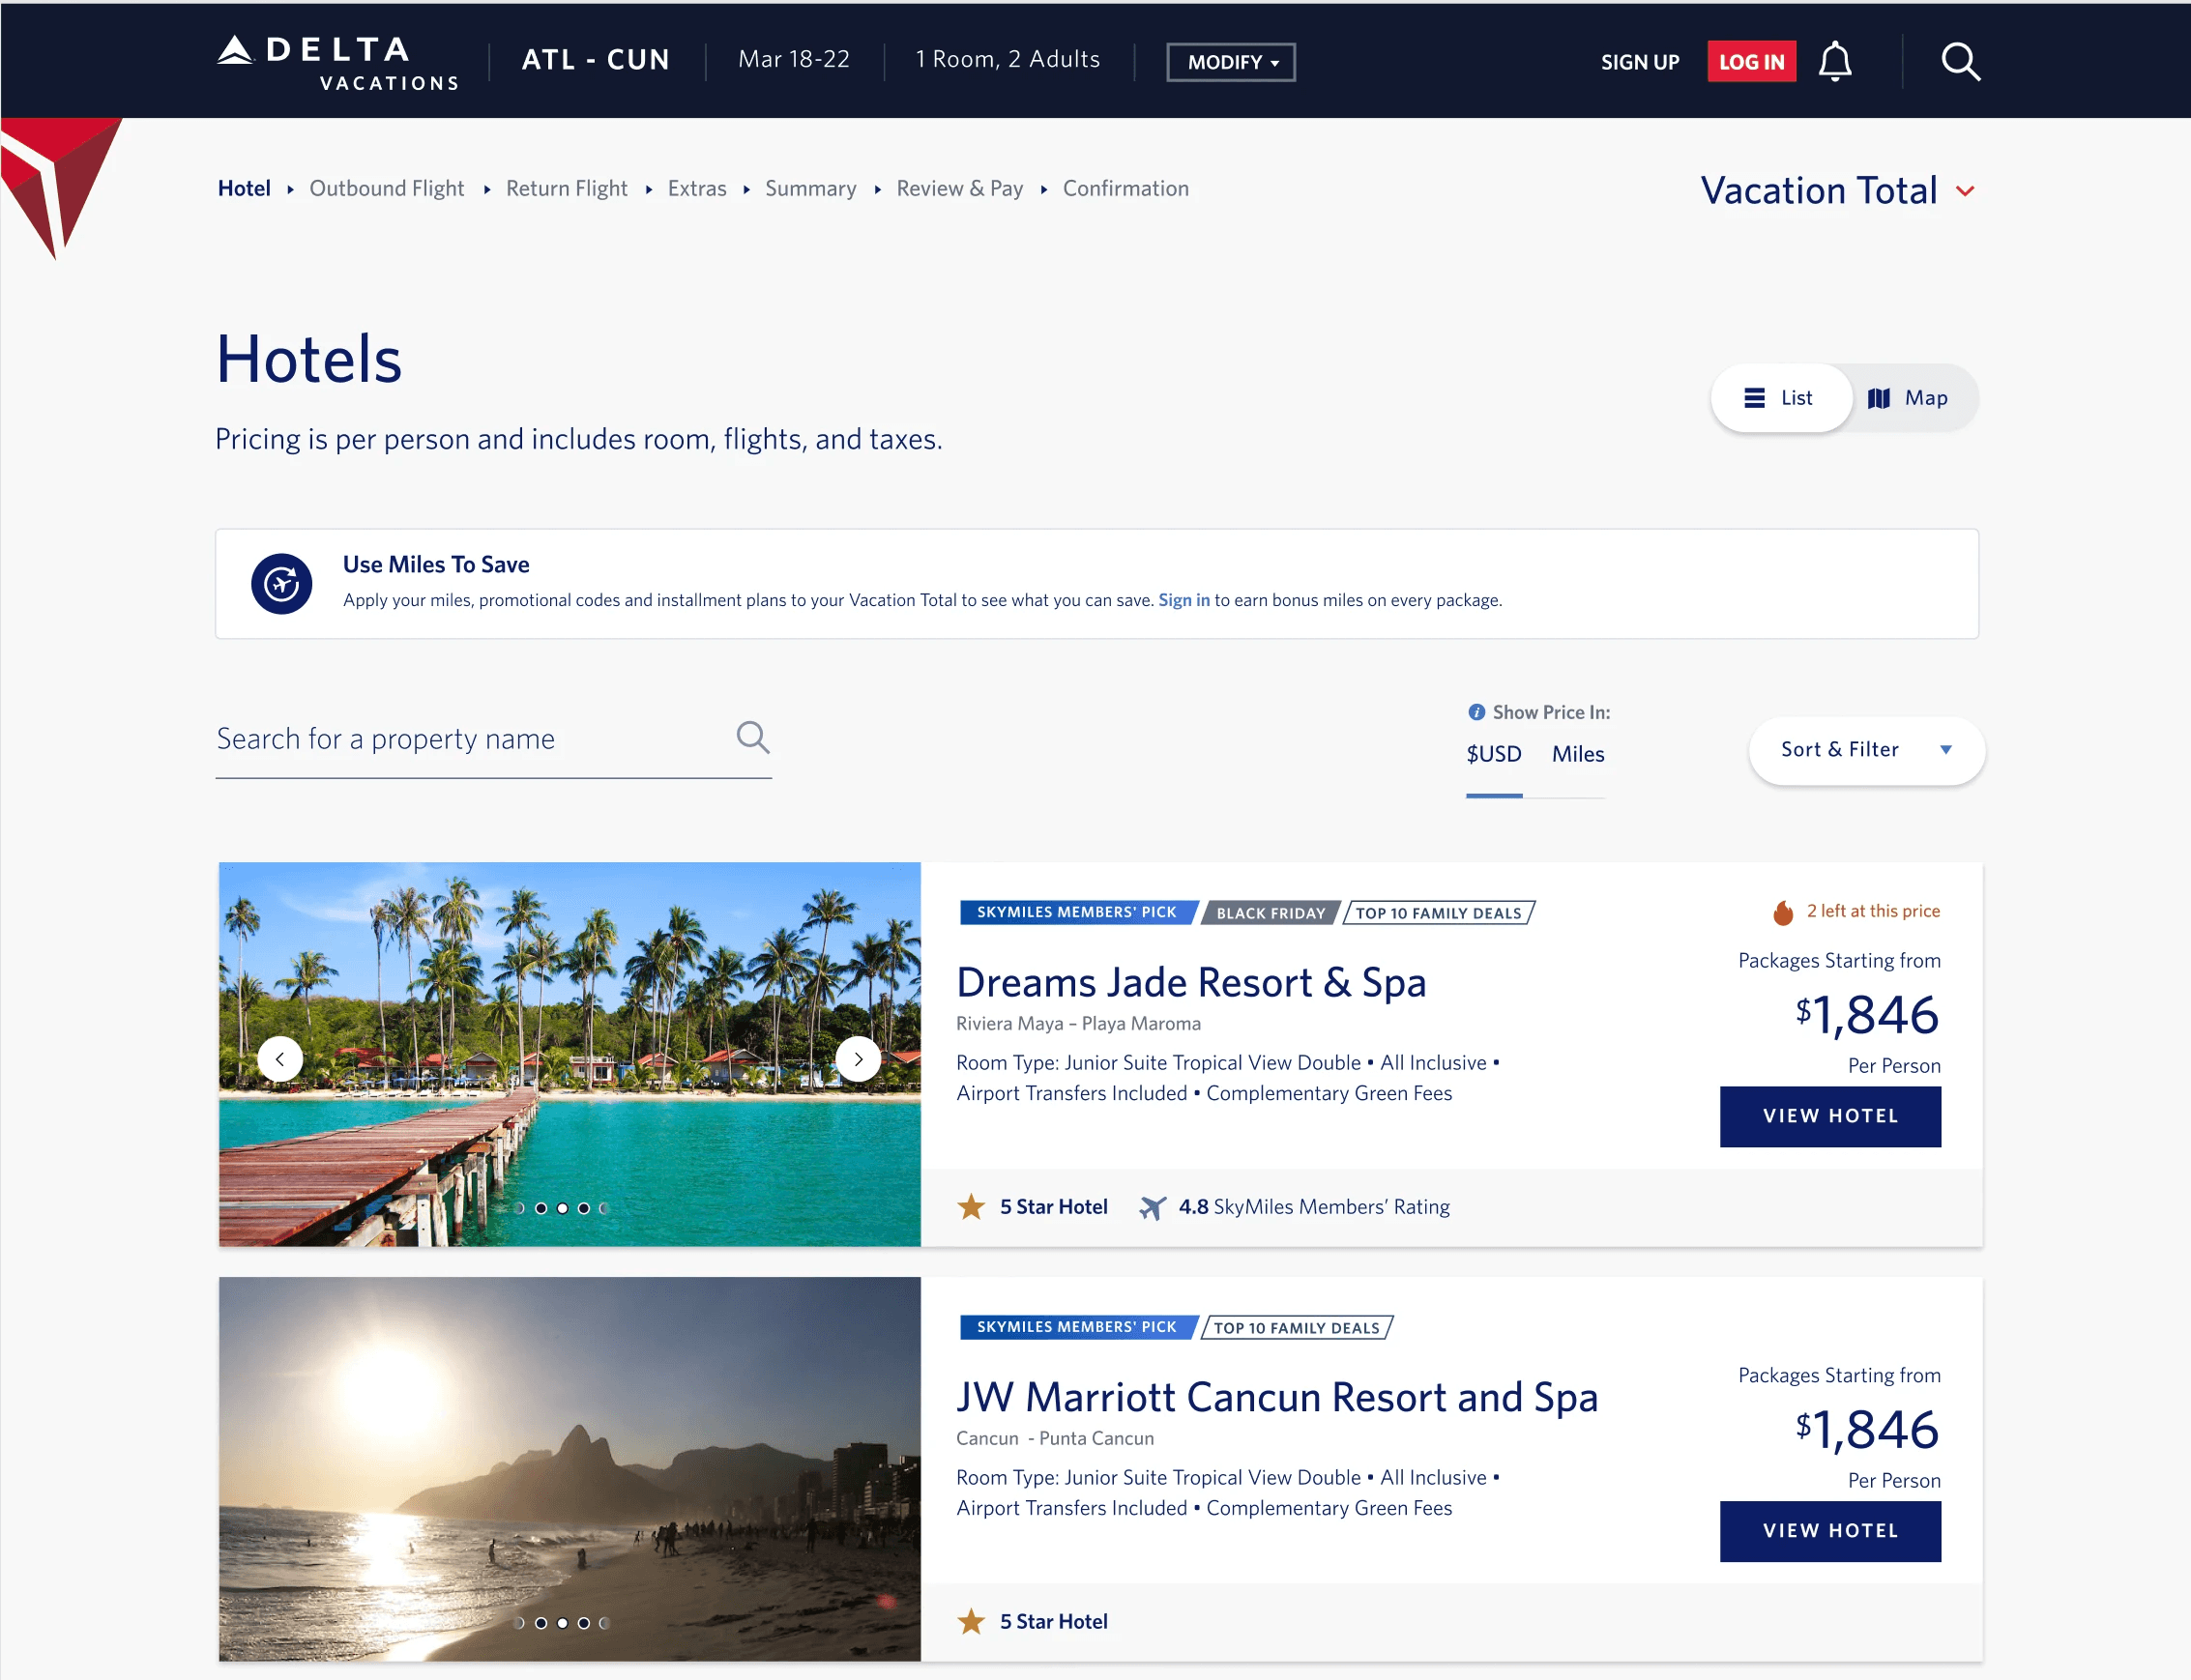Click the Sign in link
Screen dimensions: 2191x1680
tap(1184, 600)
